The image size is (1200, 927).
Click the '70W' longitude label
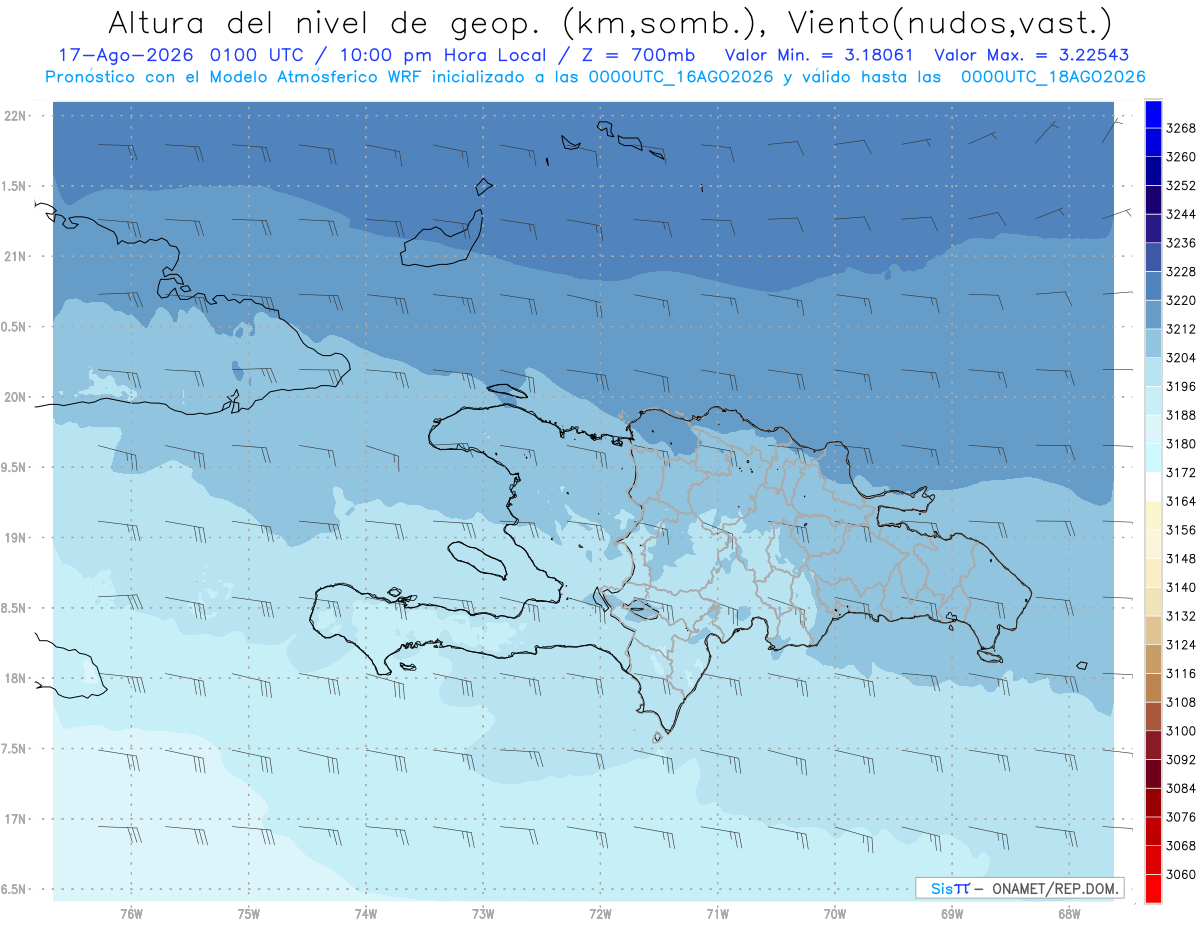click(x=835, y=914)
